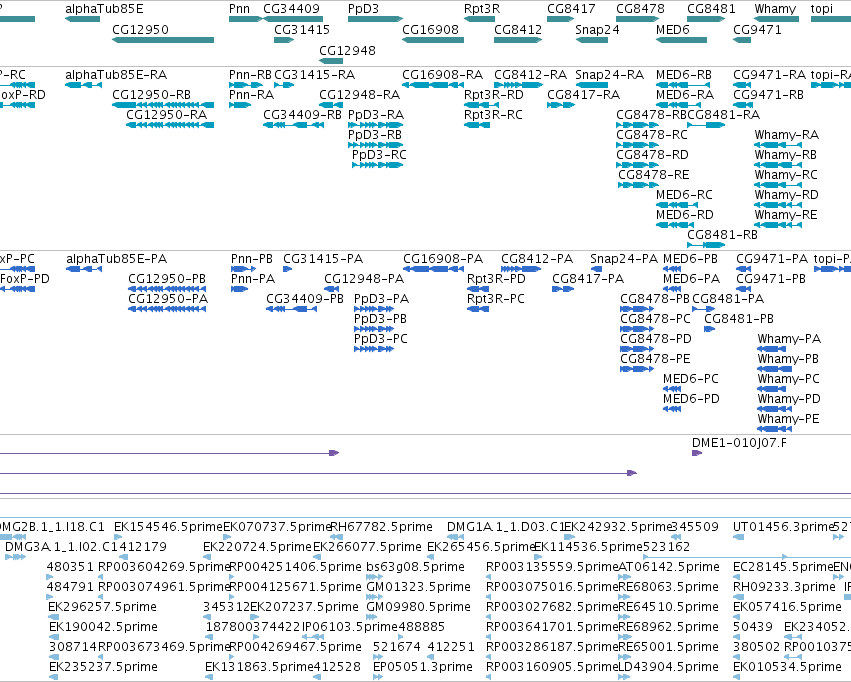Click the topi gene label
Screen dimensions: 851x682
[x=822, y=9]
